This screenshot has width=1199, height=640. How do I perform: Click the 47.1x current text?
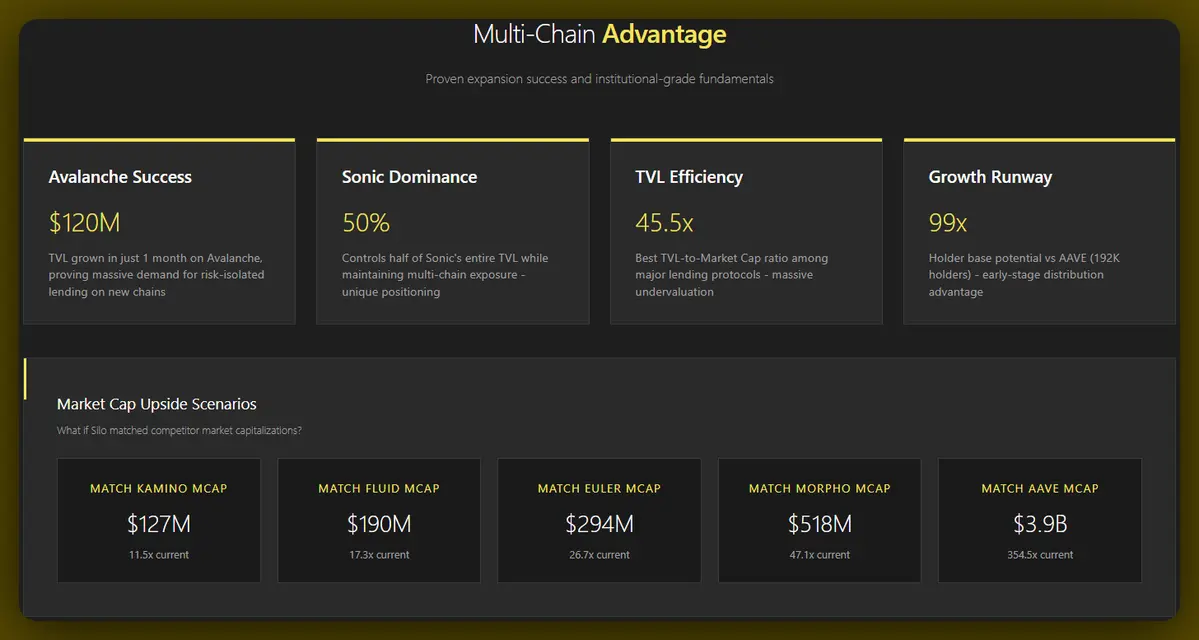tap(819, 555)
